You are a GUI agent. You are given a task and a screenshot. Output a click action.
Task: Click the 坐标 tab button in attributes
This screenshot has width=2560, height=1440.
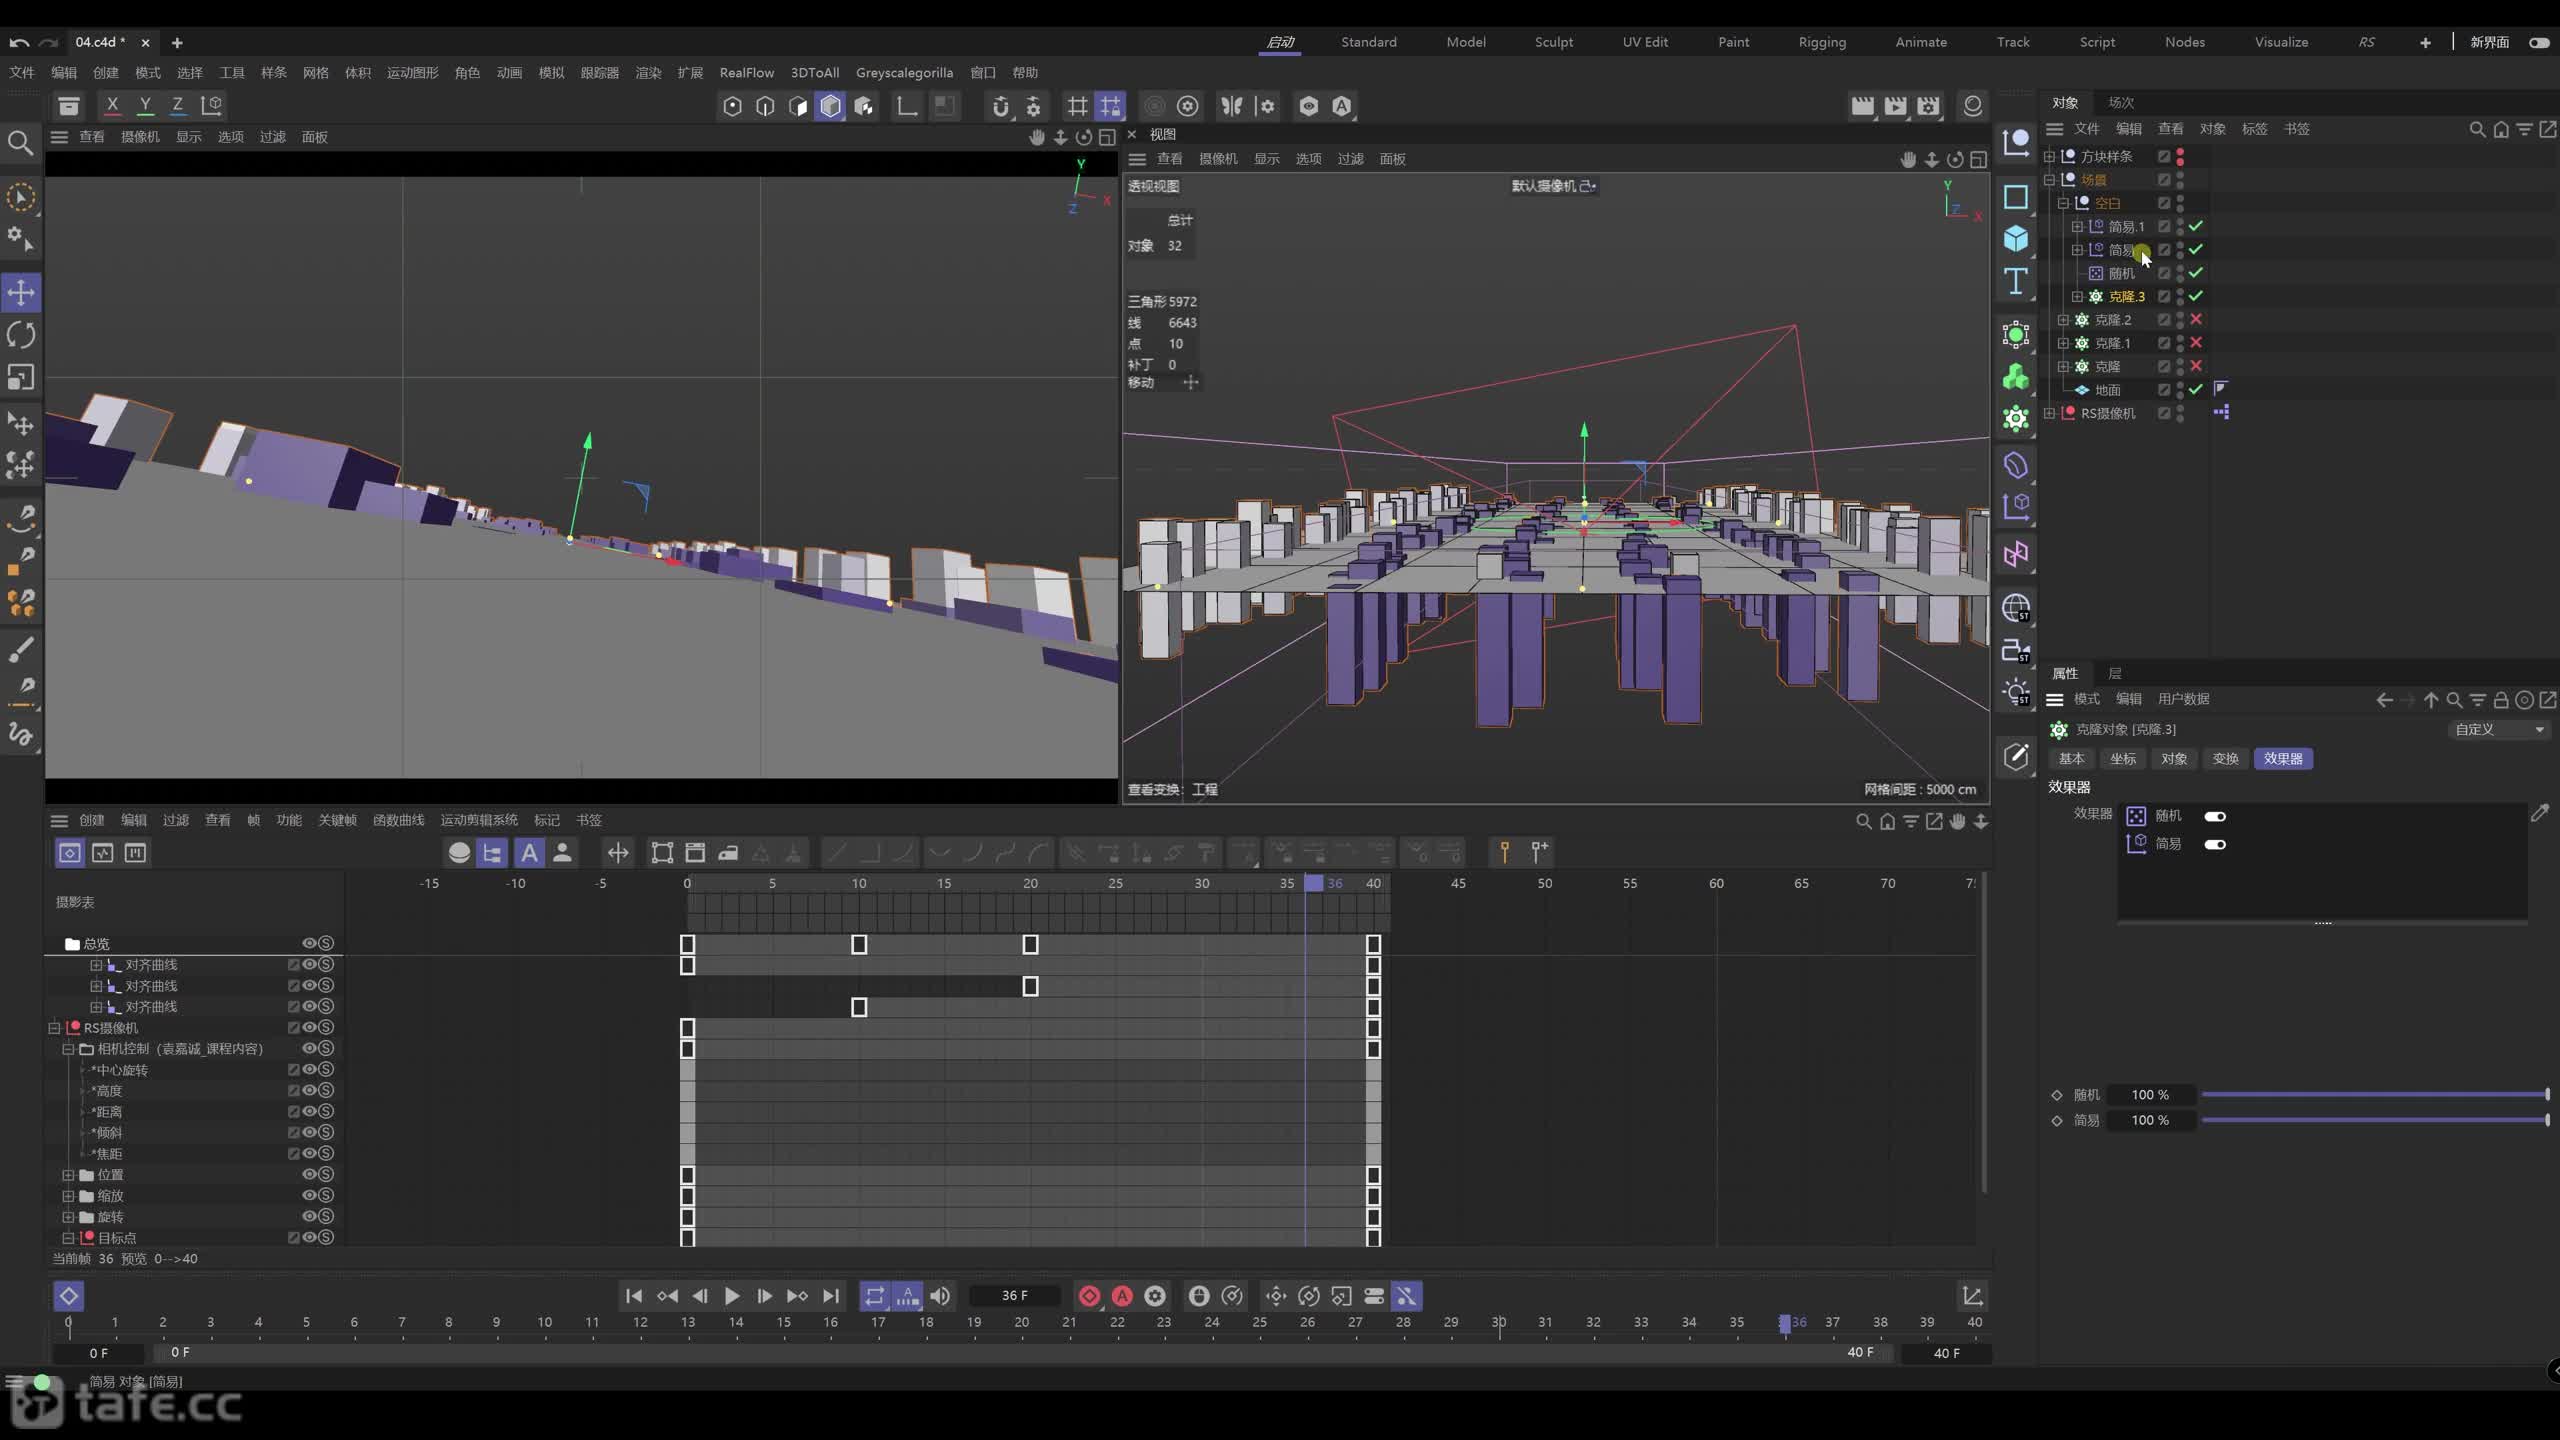coord(2123,758)
